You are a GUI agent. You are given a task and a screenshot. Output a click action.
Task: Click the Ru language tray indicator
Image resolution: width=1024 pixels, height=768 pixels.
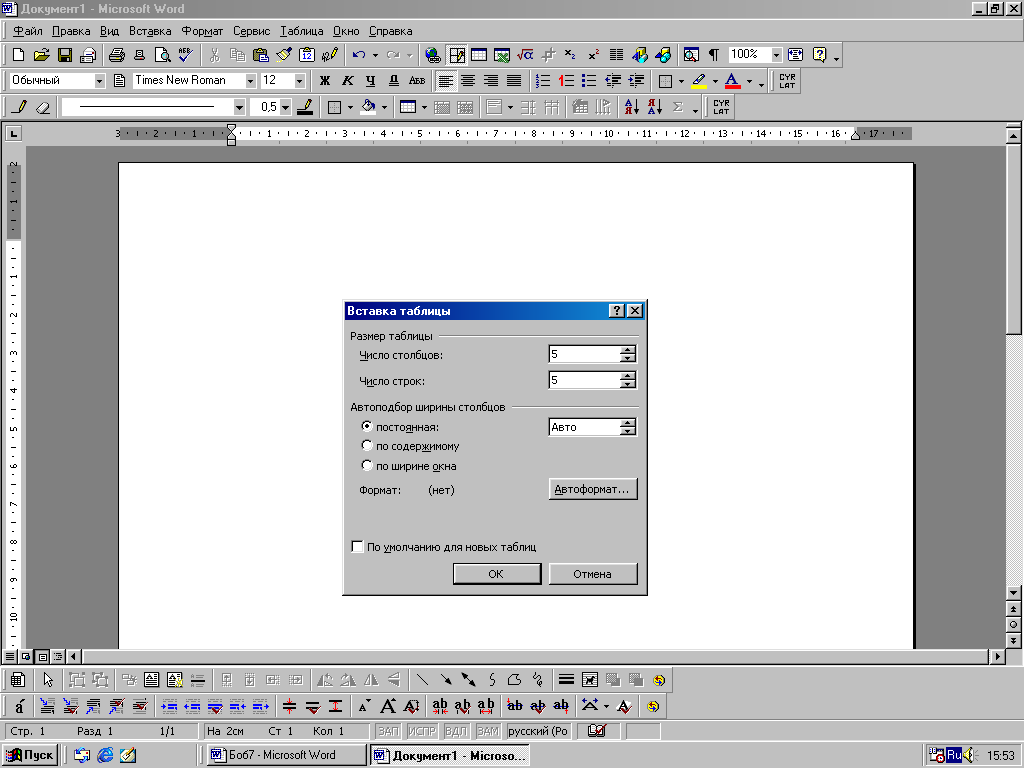coord(954,756)
